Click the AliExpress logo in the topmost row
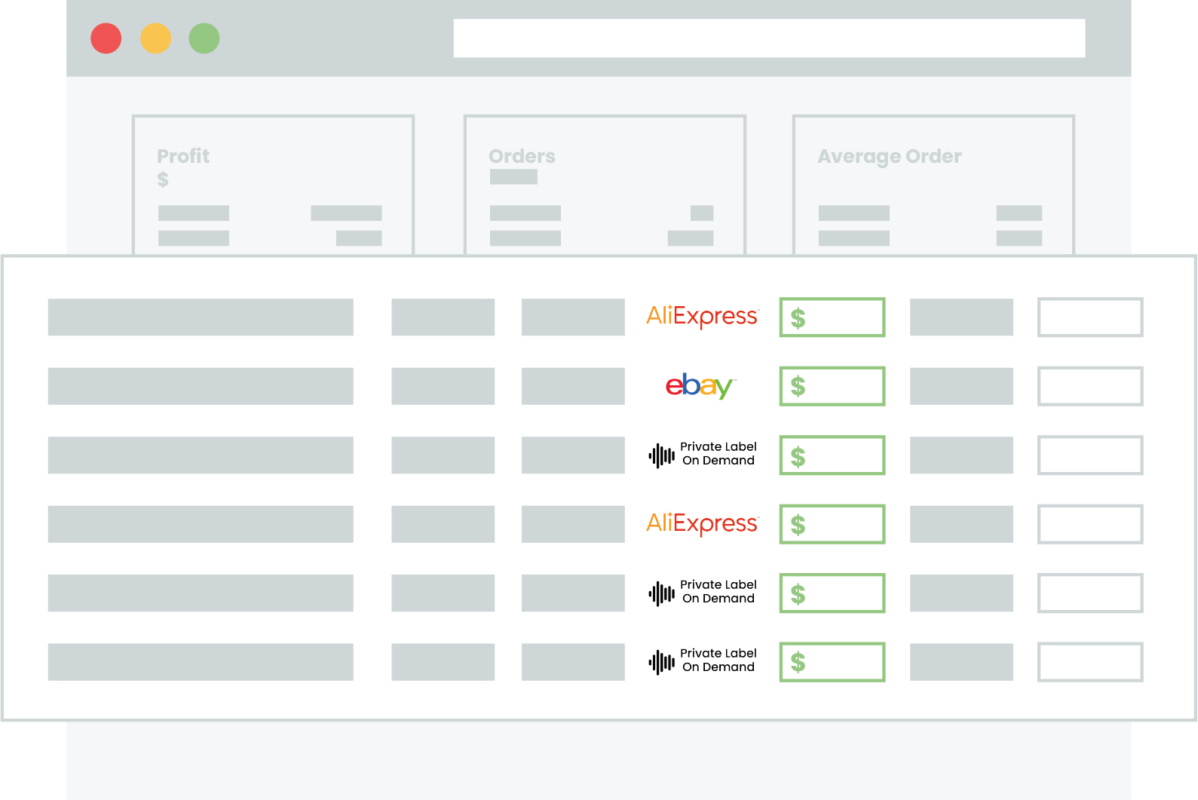 [702, 316]
